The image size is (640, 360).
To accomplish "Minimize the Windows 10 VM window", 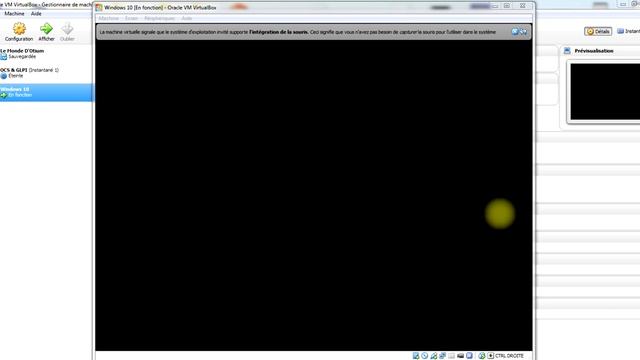I will pyautogui.click(x=495, y=6).
